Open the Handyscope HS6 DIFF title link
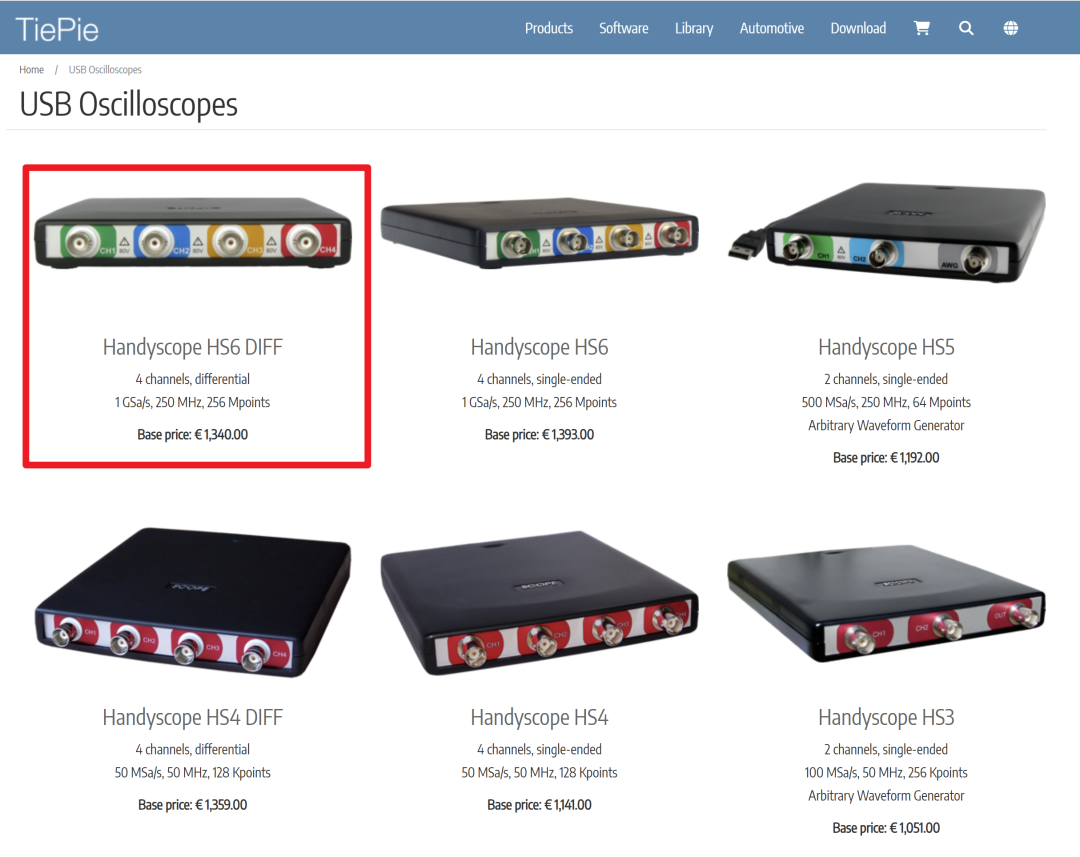The height and width of the screenshot is (857, 1080). click(193, 347)
